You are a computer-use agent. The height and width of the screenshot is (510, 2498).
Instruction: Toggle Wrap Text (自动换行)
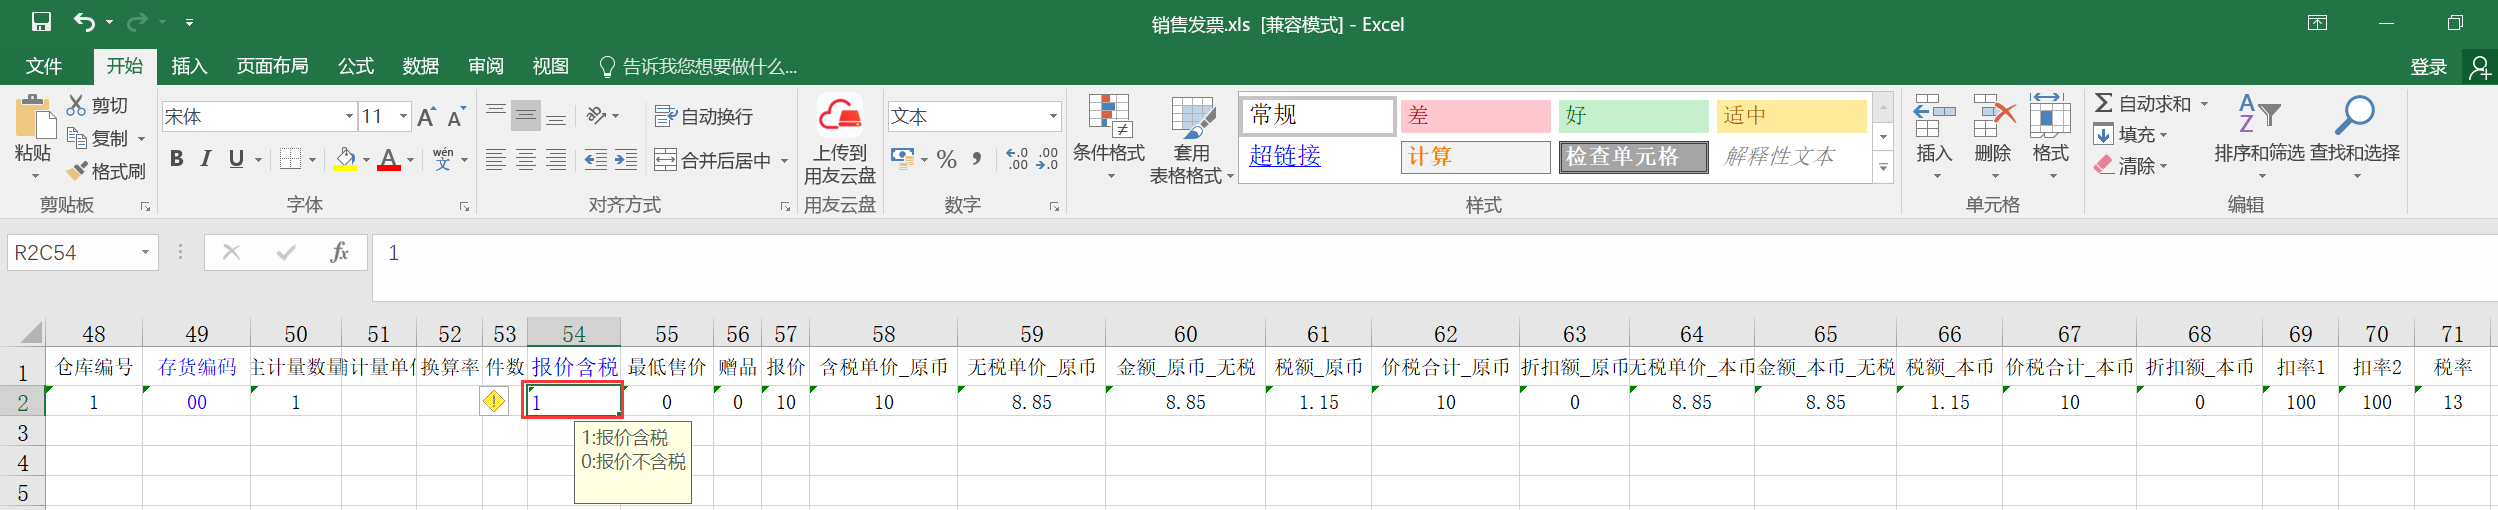coord(703,117)
